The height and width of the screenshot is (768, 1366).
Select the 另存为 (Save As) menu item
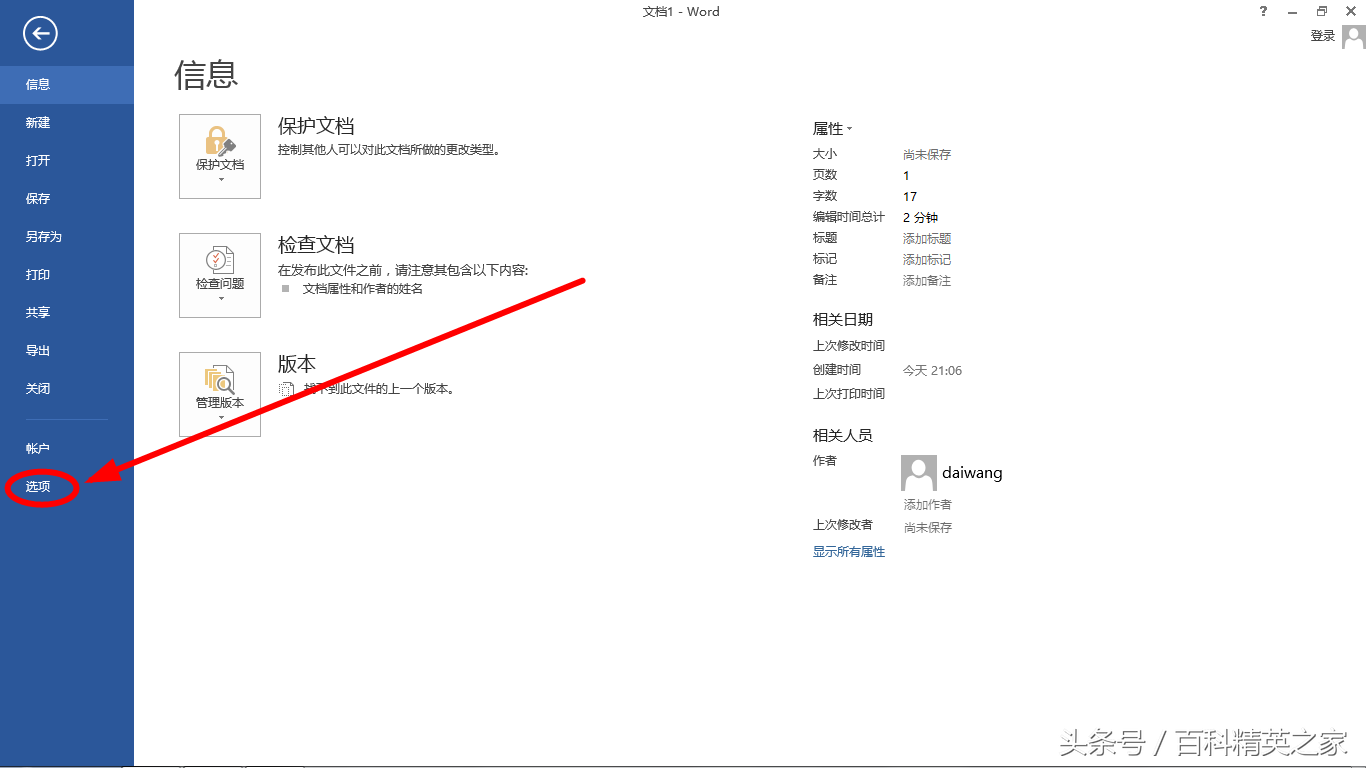pyautogui.click(x=67, y=237)
